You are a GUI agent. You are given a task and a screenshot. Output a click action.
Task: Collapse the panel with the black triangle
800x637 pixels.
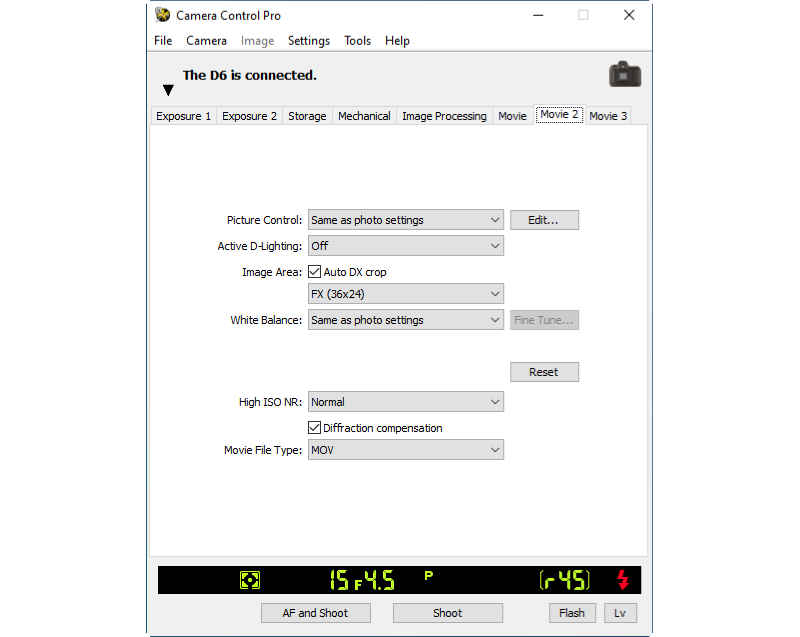(168, 90)
